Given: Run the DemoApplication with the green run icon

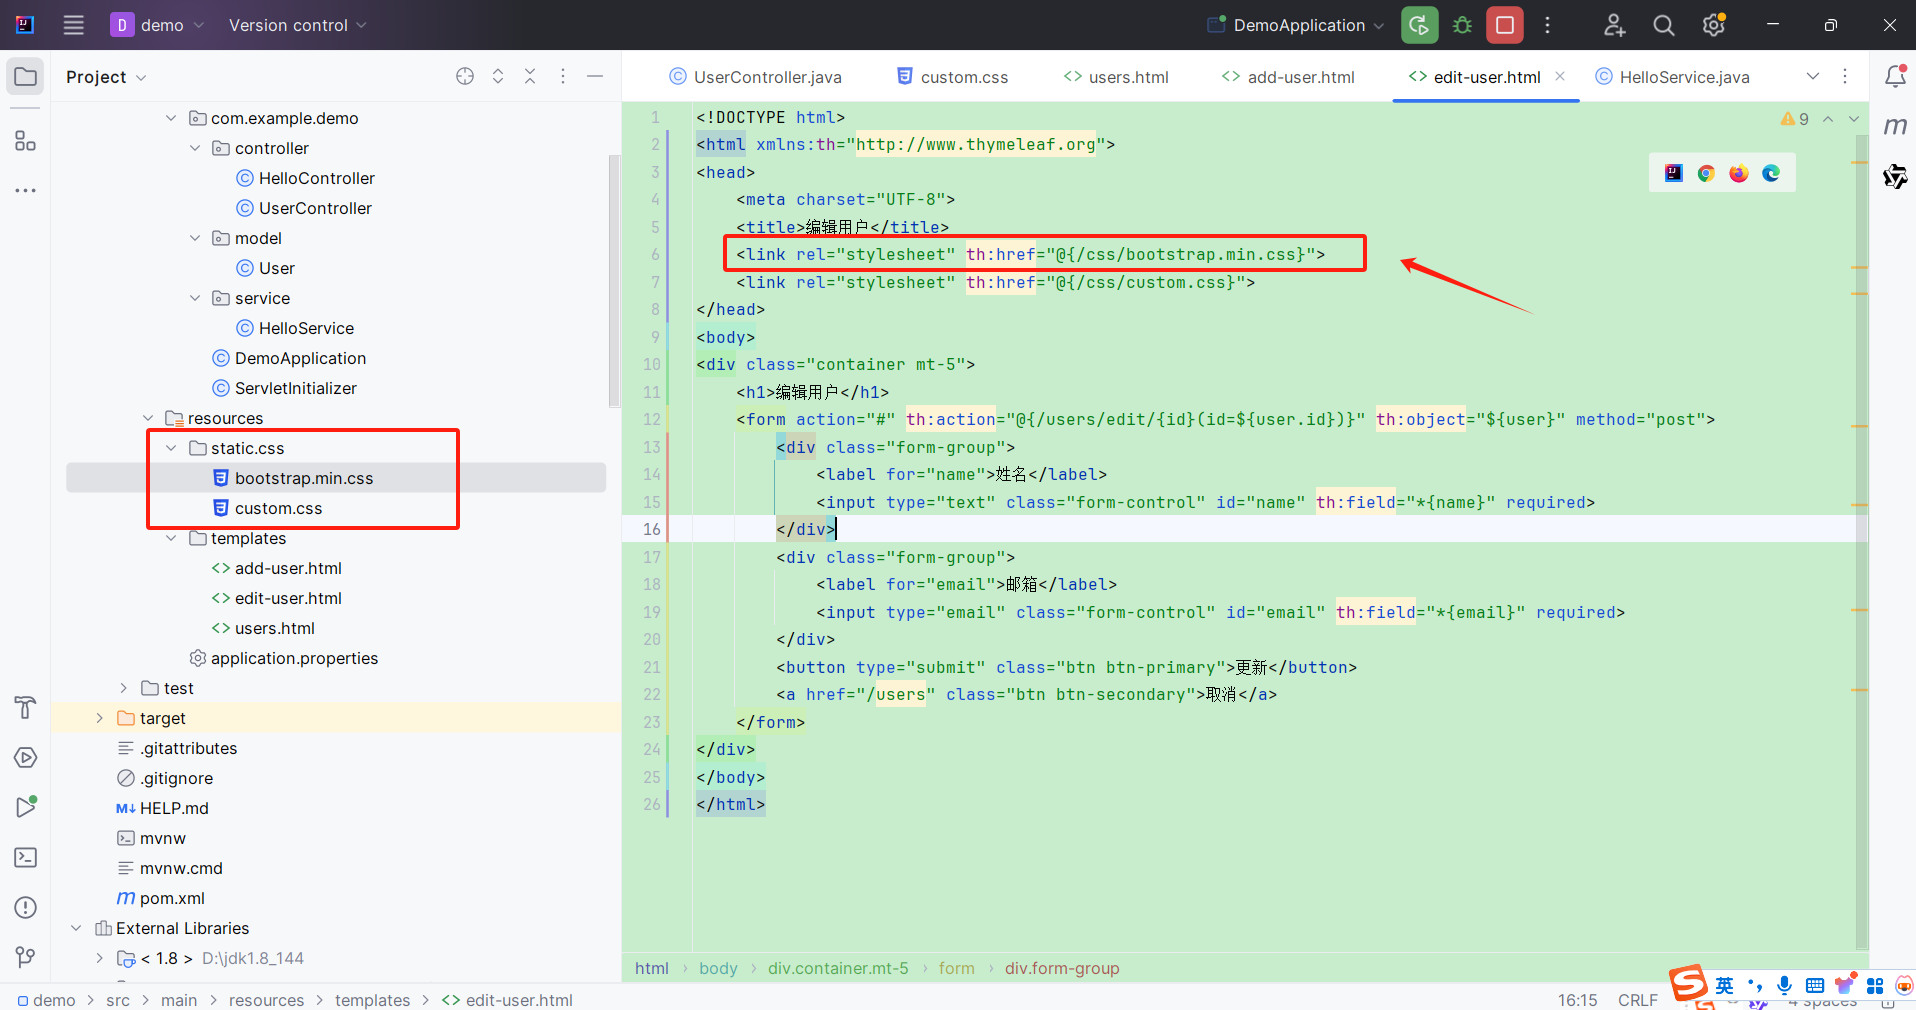Looking at the screenshot, I should tap(1419, 25).
